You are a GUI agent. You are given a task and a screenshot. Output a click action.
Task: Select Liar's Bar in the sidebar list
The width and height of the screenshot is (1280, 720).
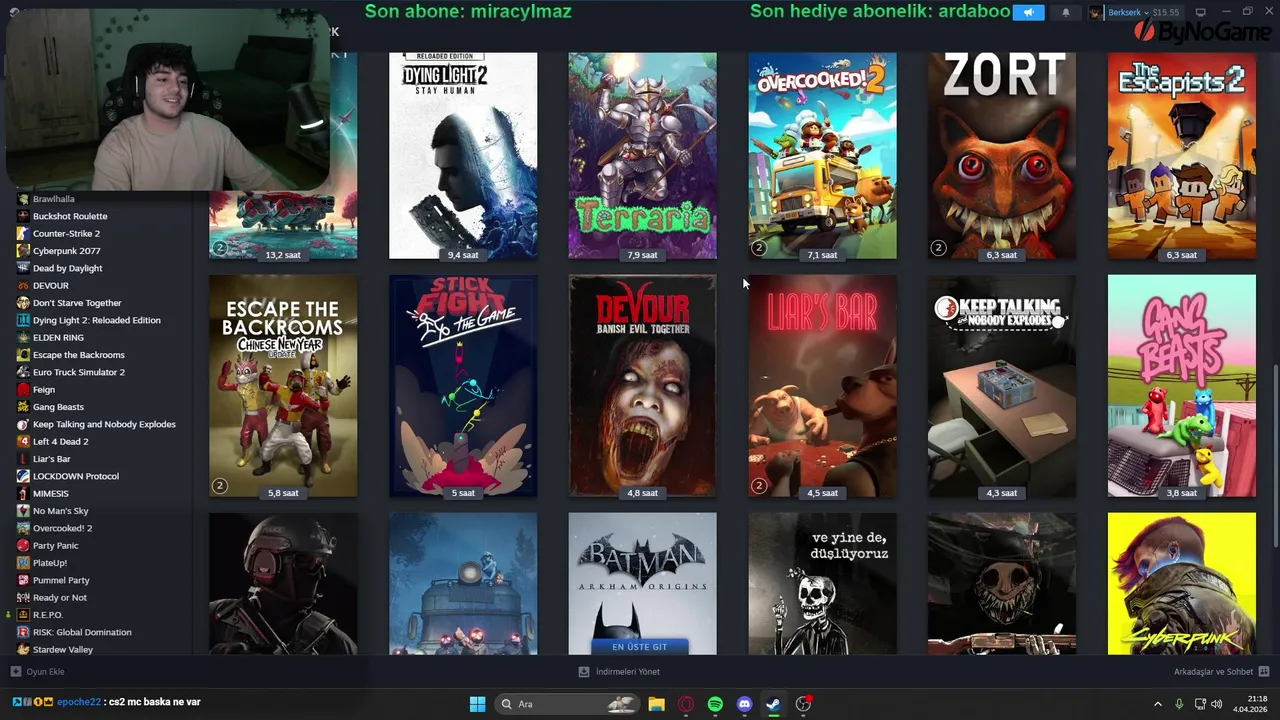click(x=51, y=459)
